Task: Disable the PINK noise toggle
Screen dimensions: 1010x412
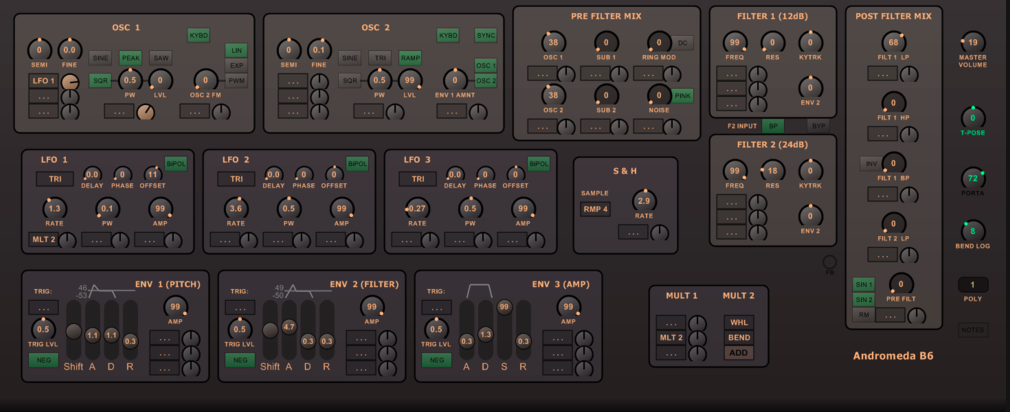Action: point(683,96)
